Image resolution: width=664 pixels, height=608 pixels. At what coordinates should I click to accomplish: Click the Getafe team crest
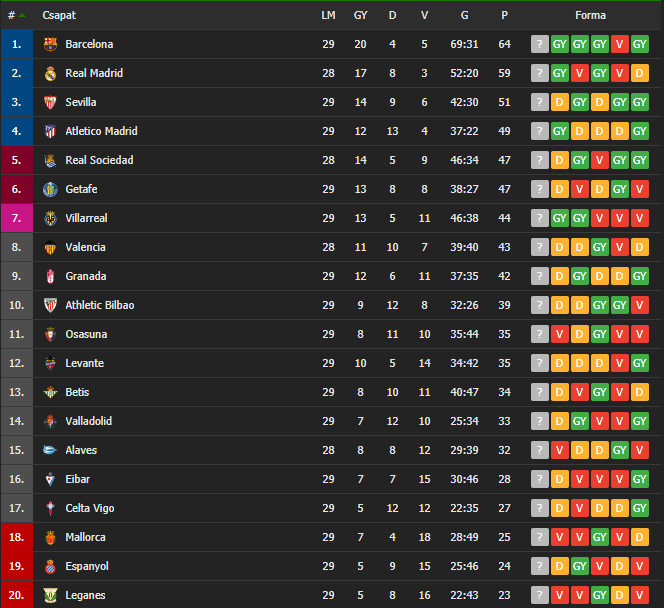click(x=50, y=189)
